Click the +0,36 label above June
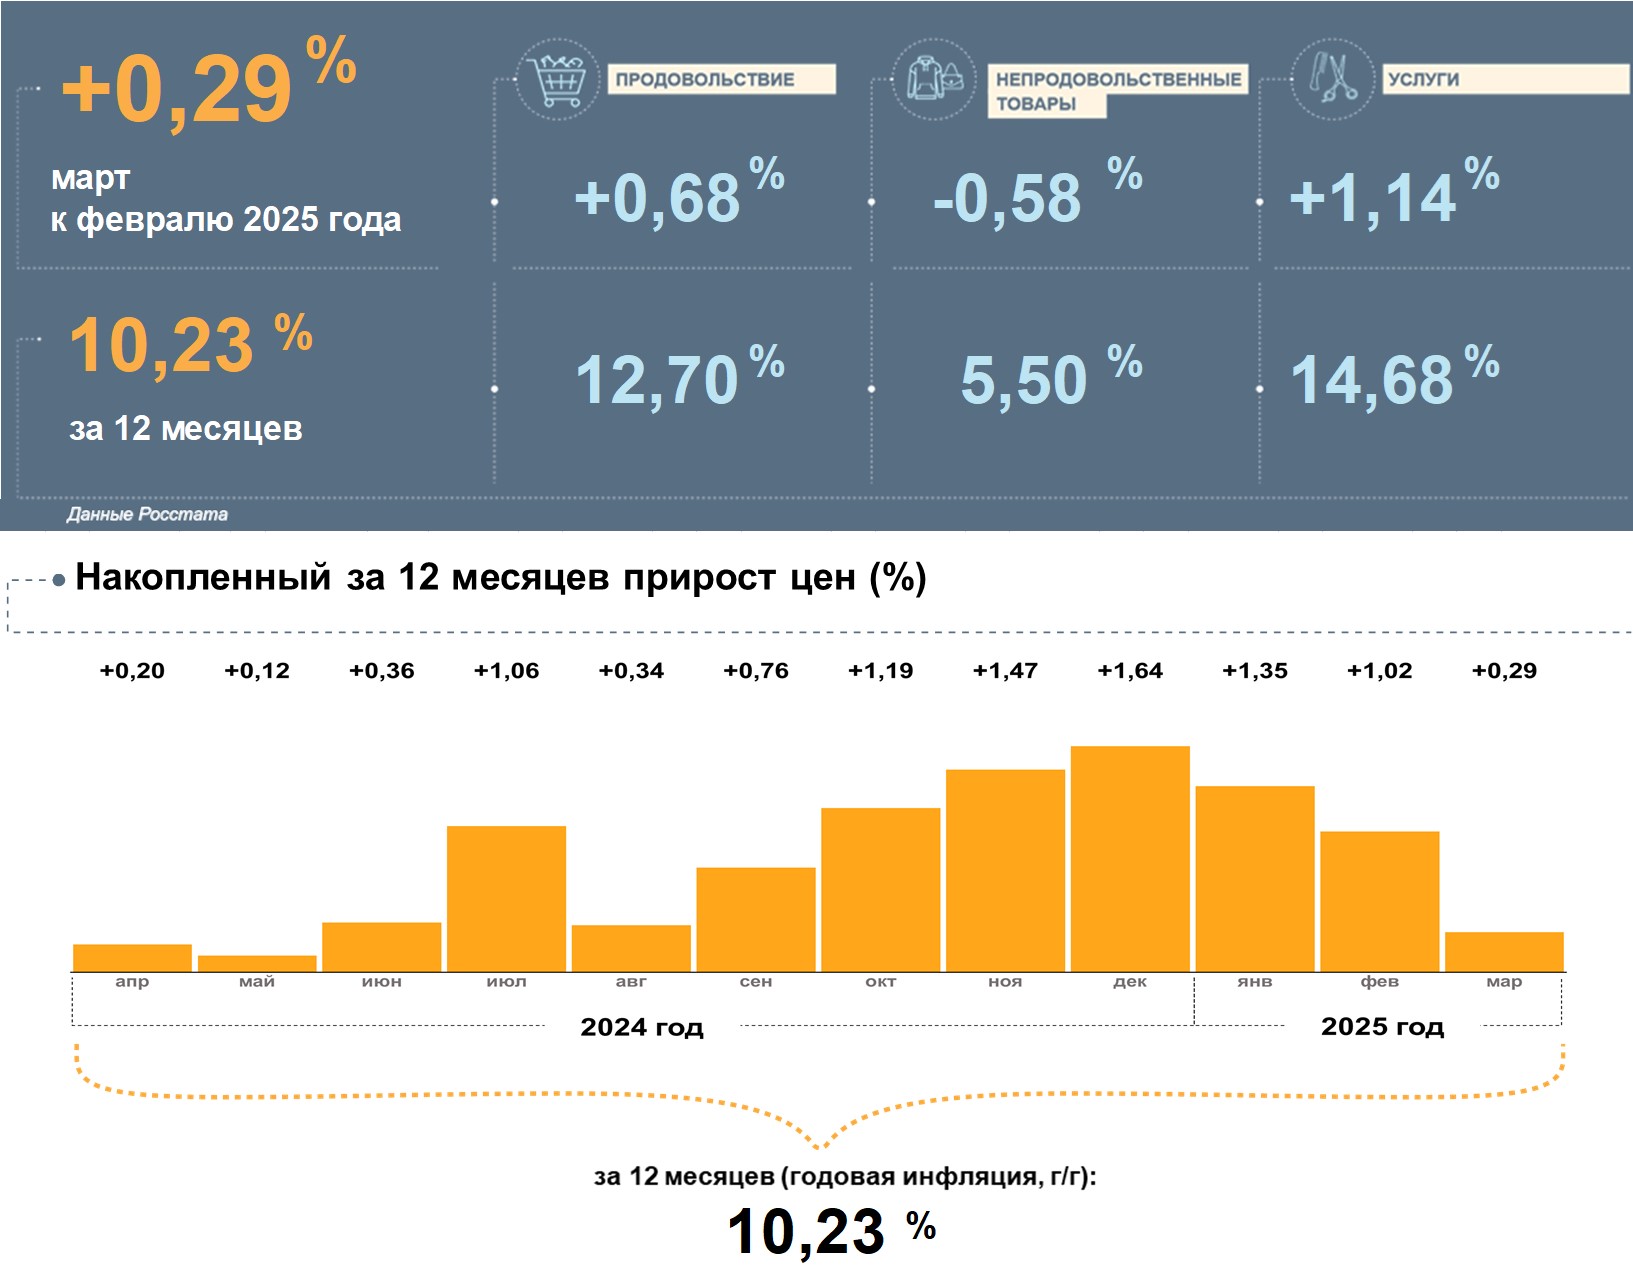Viewport: 1633px width, 1285px height. point(382,671)
